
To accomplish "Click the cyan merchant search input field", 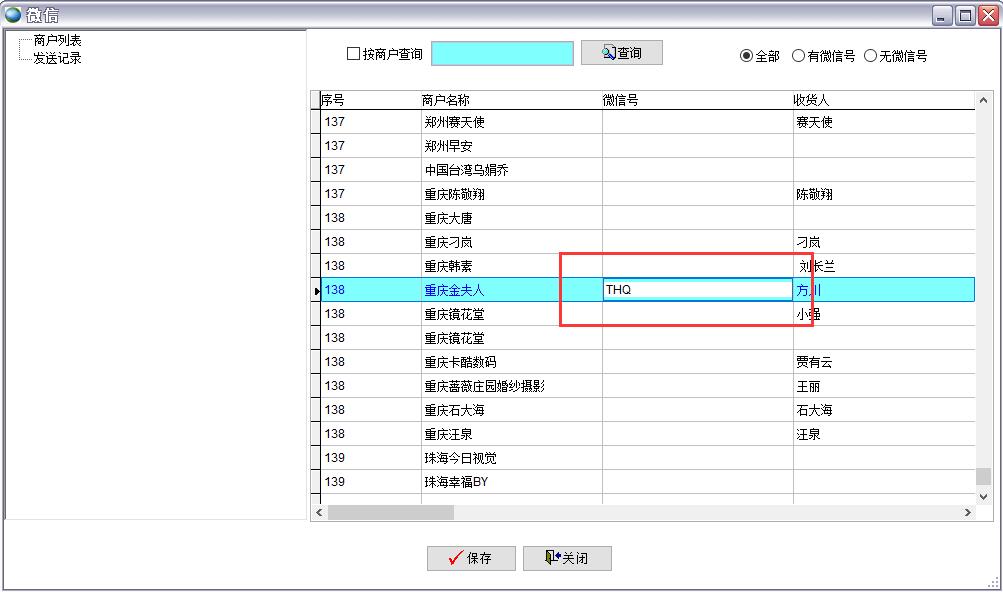I will (x=501, y=53).
